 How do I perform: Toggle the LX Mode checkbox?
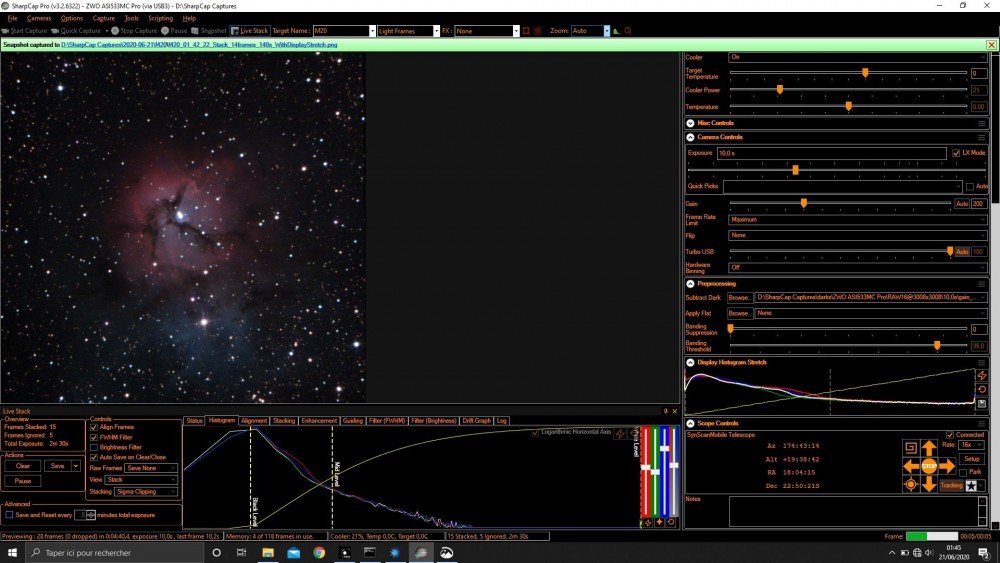tap(956, 153)
